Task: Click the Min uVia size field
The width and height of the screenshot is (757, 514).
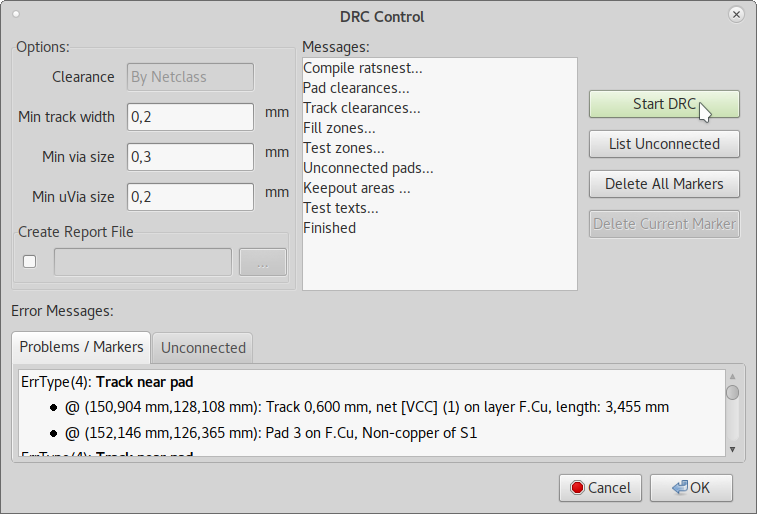Action: click(190, 197)
